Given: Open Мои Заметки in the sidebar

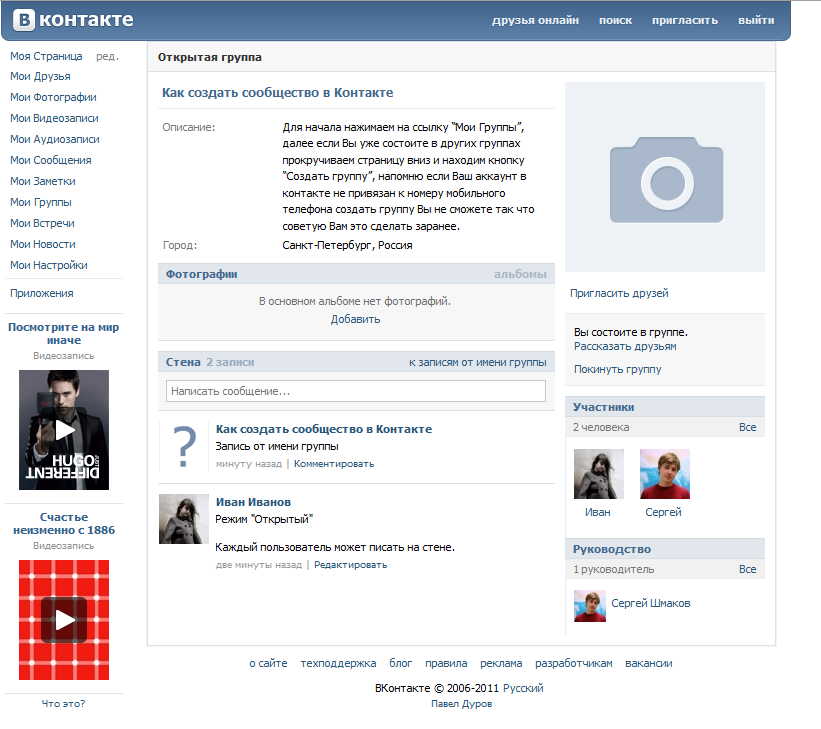Looking at the screenshot, I should (42, 181).
